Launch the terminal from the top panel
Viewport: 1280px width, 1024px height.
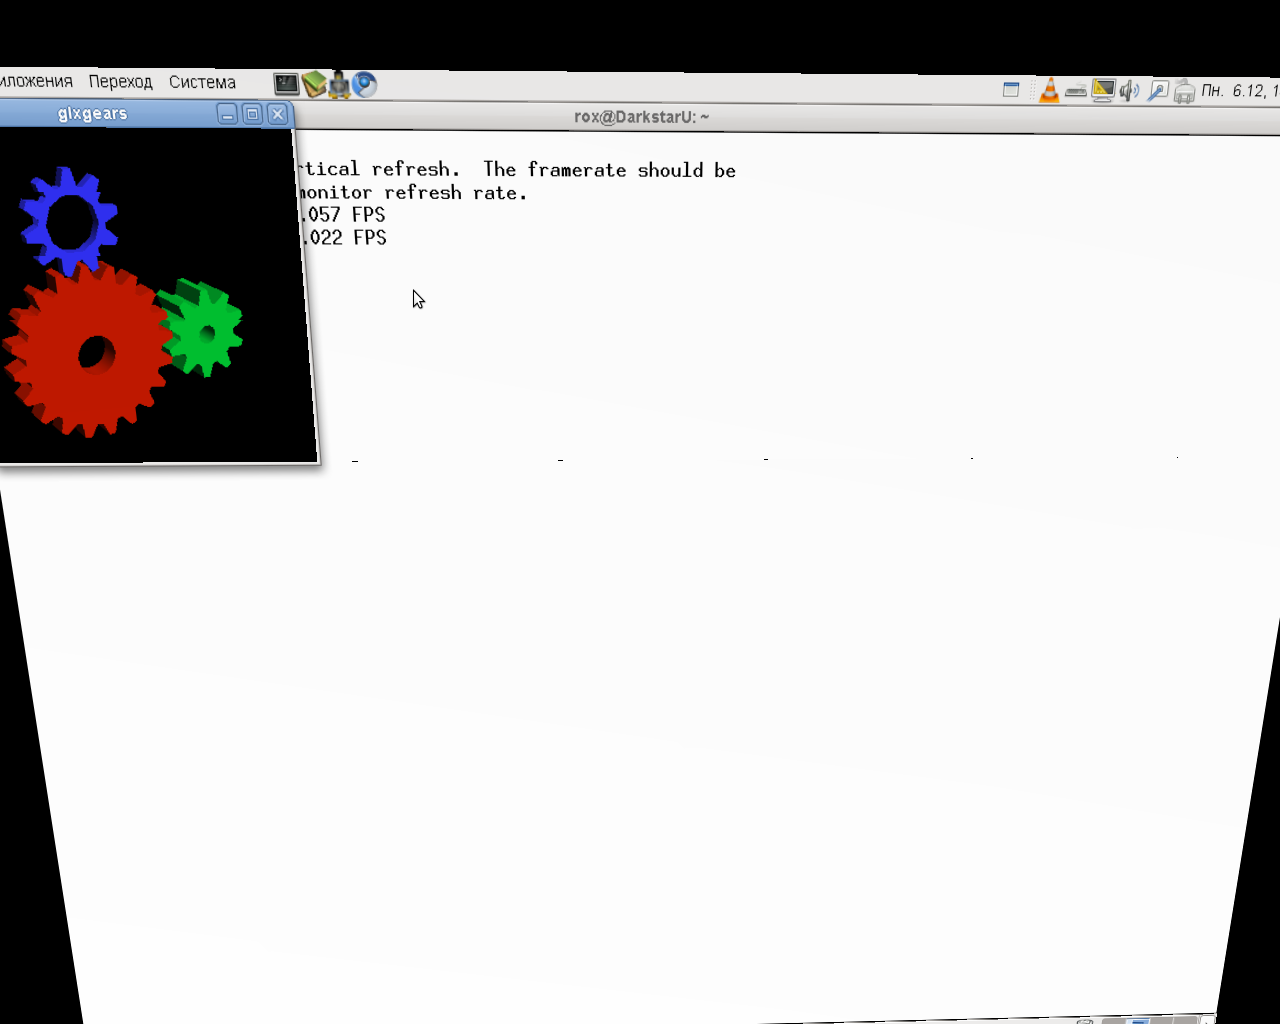[x=286, y=85]
